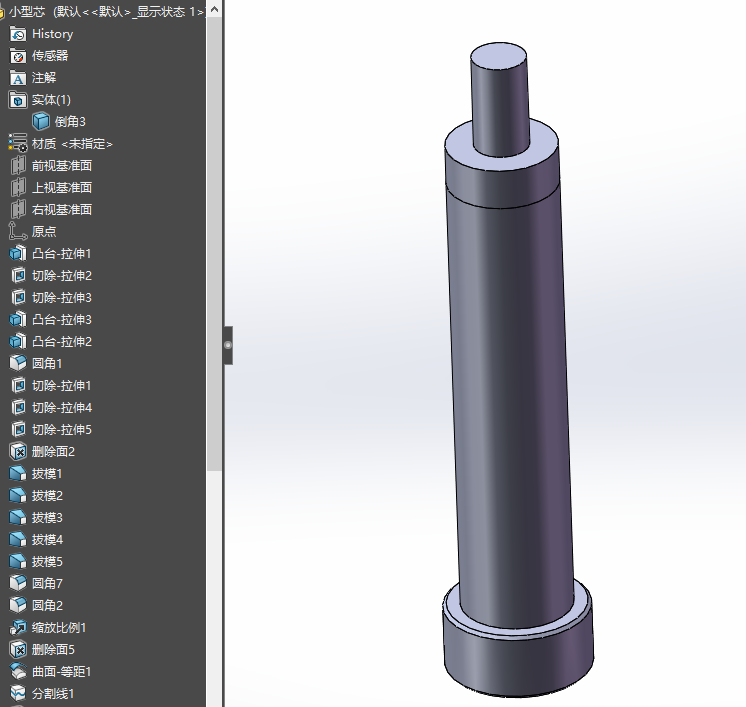Viewport: 746px width, 707px height.
Task: Select the 缩放比例1 scale icon
Action: [18, 628]
